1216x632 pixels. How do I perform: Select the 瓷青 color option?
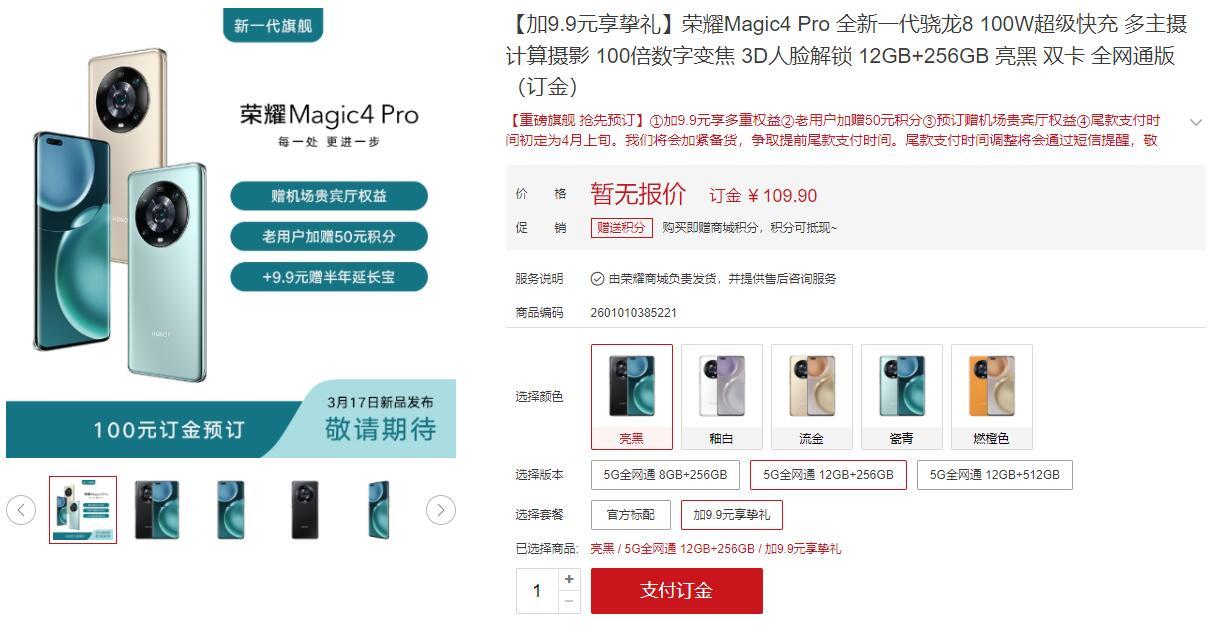coord(902,397)
